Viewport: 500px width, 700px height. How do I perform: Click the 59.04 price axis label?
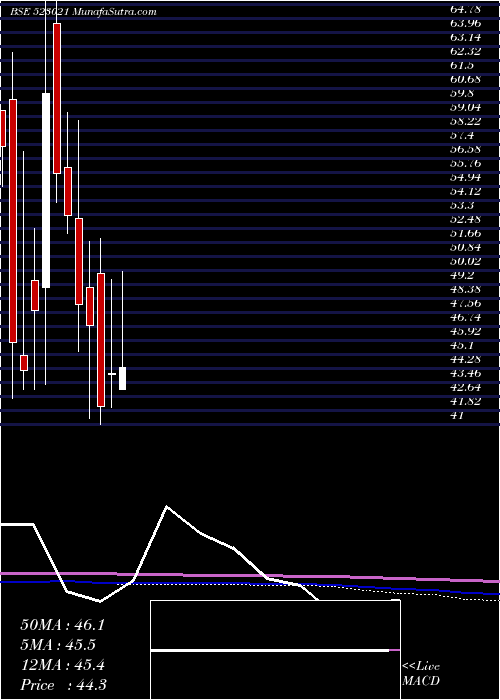[465, 107]
